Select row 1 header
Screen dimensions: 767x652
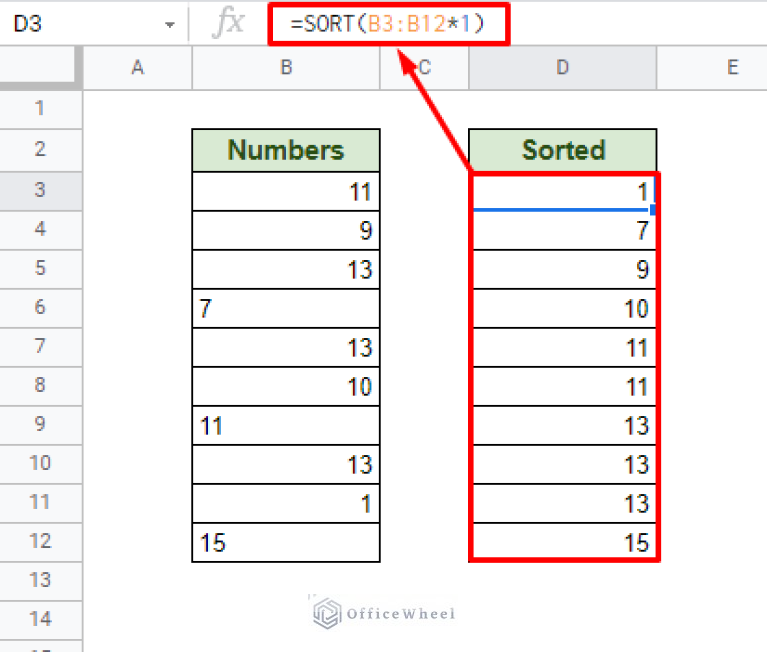coord(40,108)
